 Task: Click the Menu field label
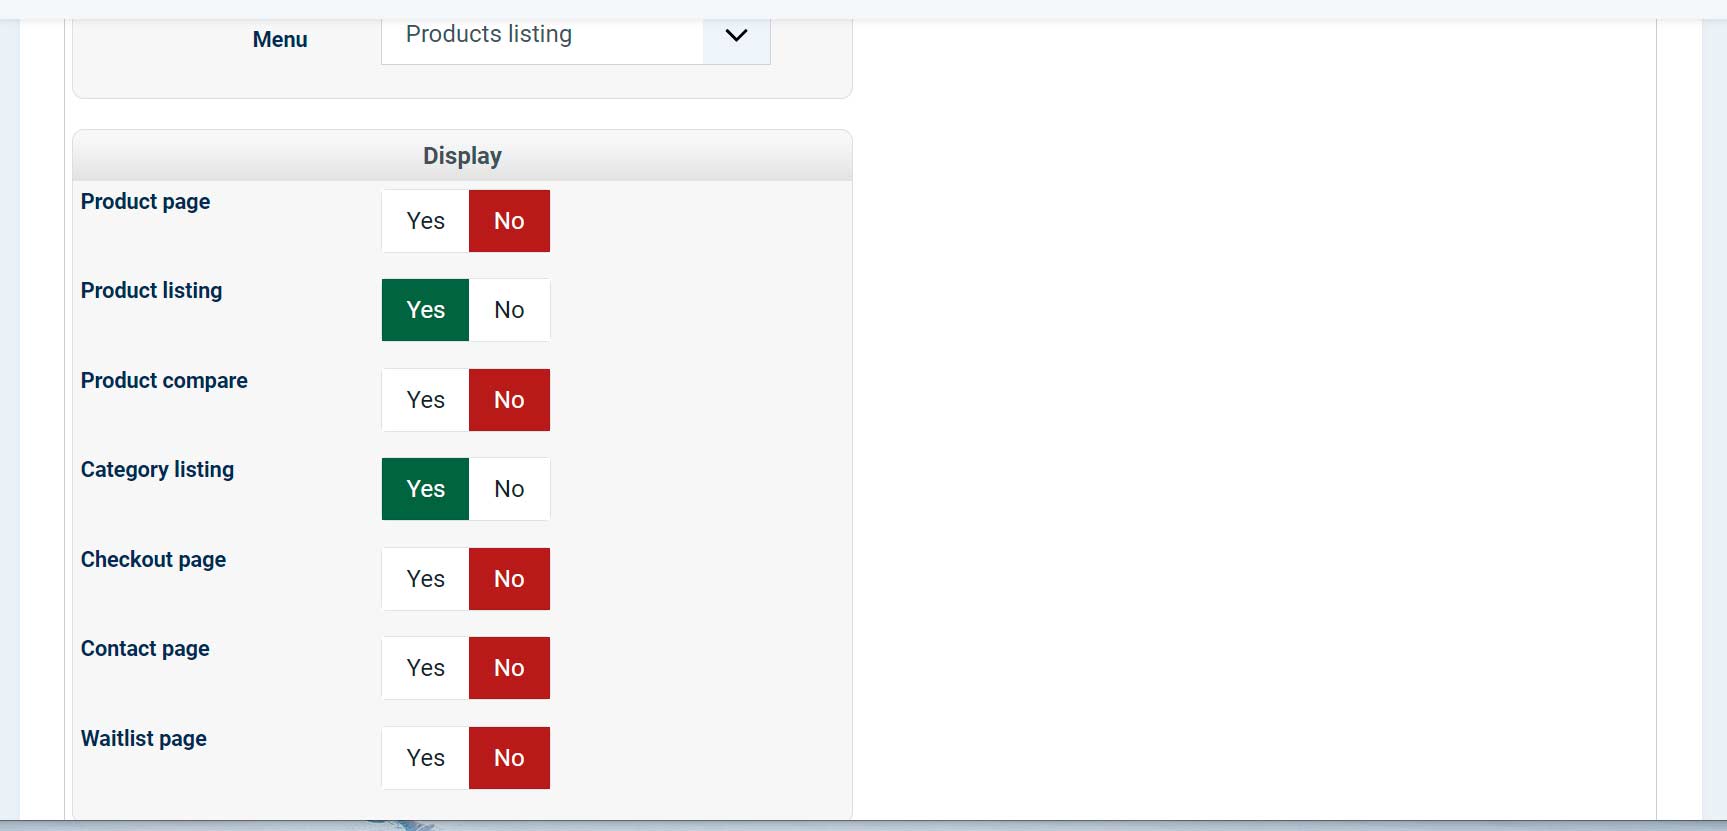coord(280,40)
